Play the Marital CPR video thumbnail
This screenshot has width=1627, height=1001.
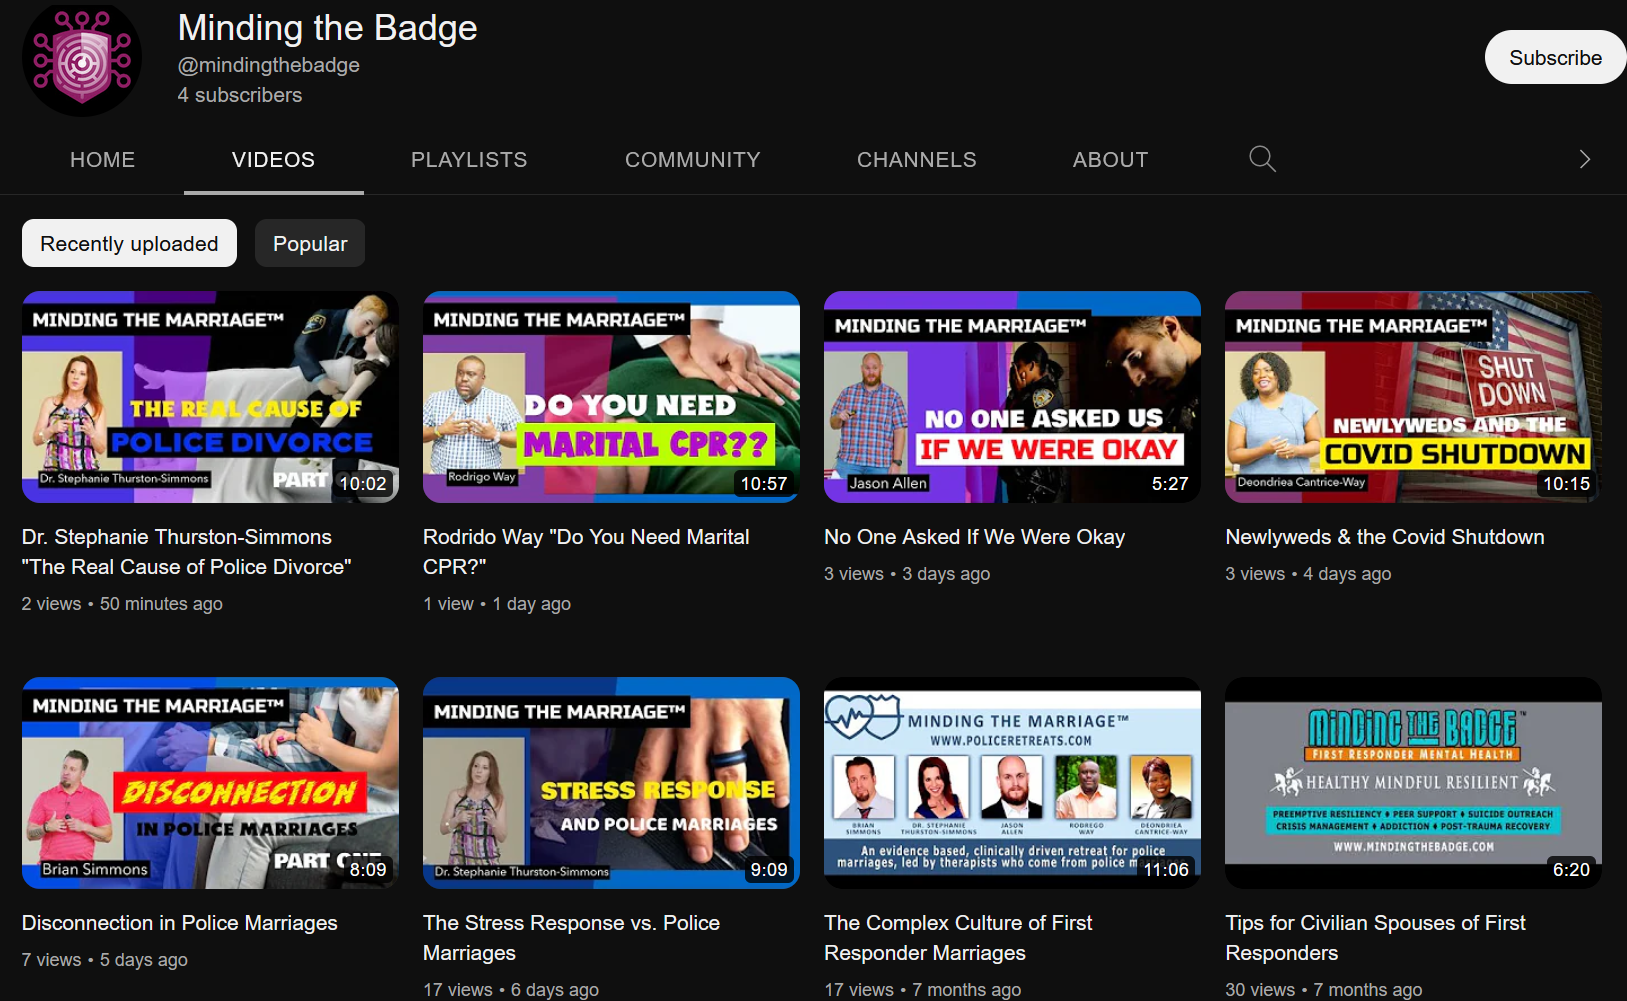pos(611,397)
